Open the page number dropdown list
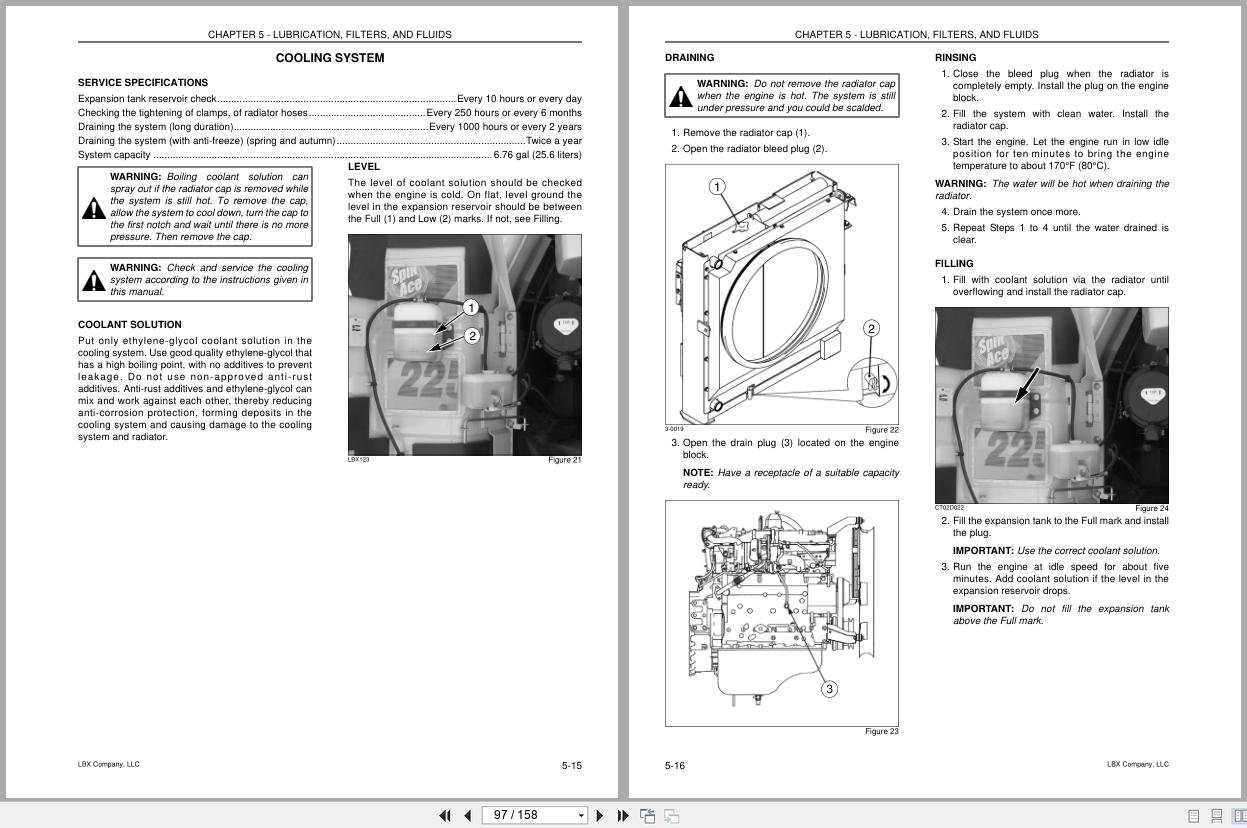 pyautogui.click(x=580, y=815)
